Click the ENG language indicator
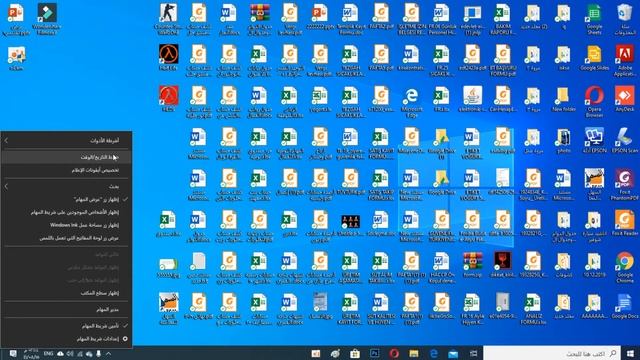The width and height of the screenshot is (640, 360). pos(49,353)
